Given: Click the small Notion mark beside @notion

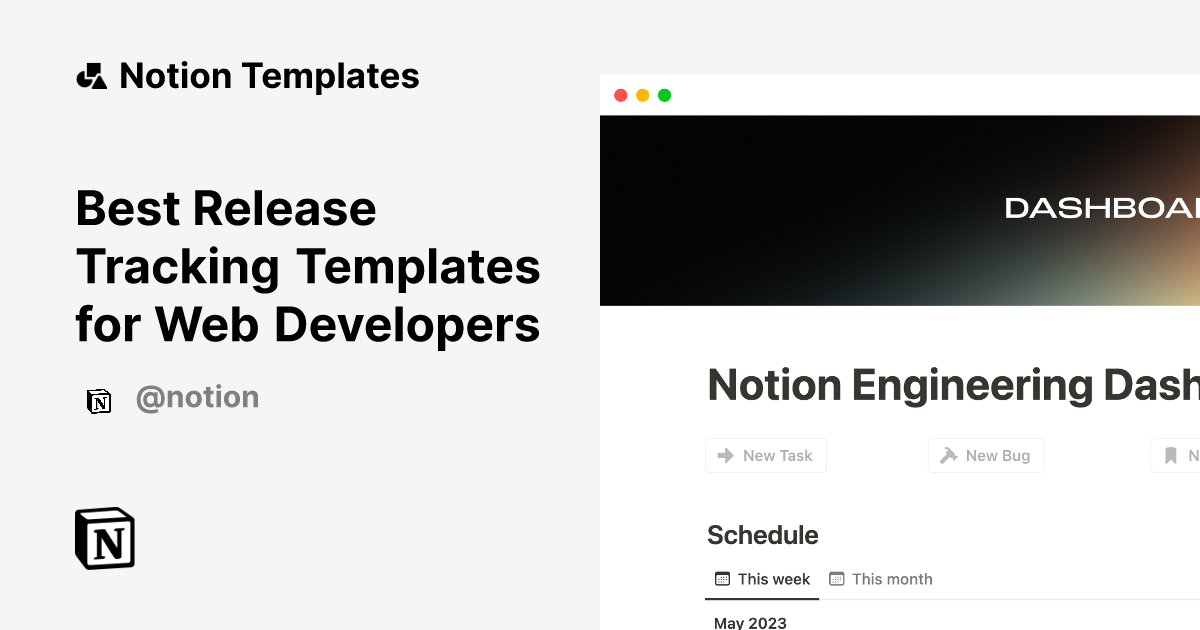Looking at the screenshot, I should pos(99,398).
